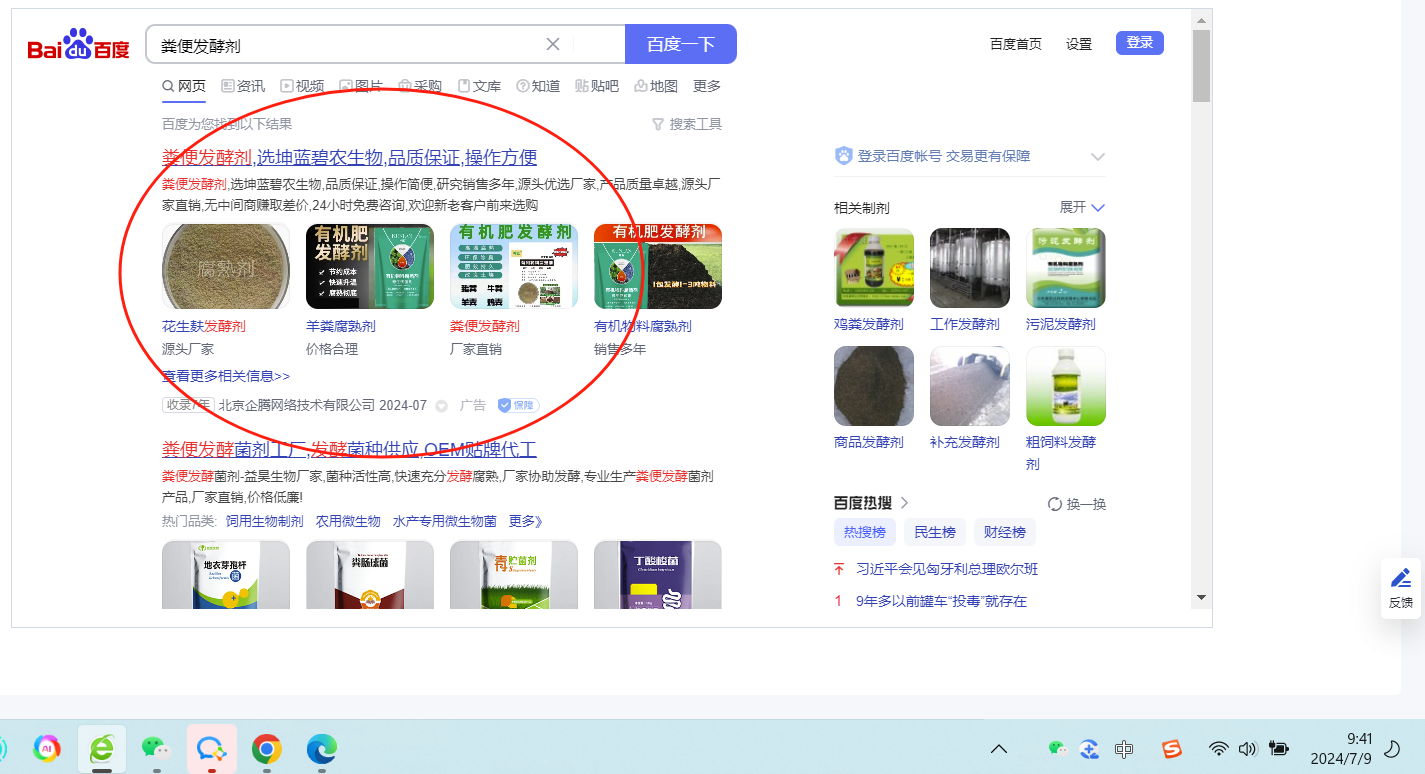The height and width of the screenshot is (774, 1425).
Task: Switch to the 知道 tab
Action: click(538, 86)
